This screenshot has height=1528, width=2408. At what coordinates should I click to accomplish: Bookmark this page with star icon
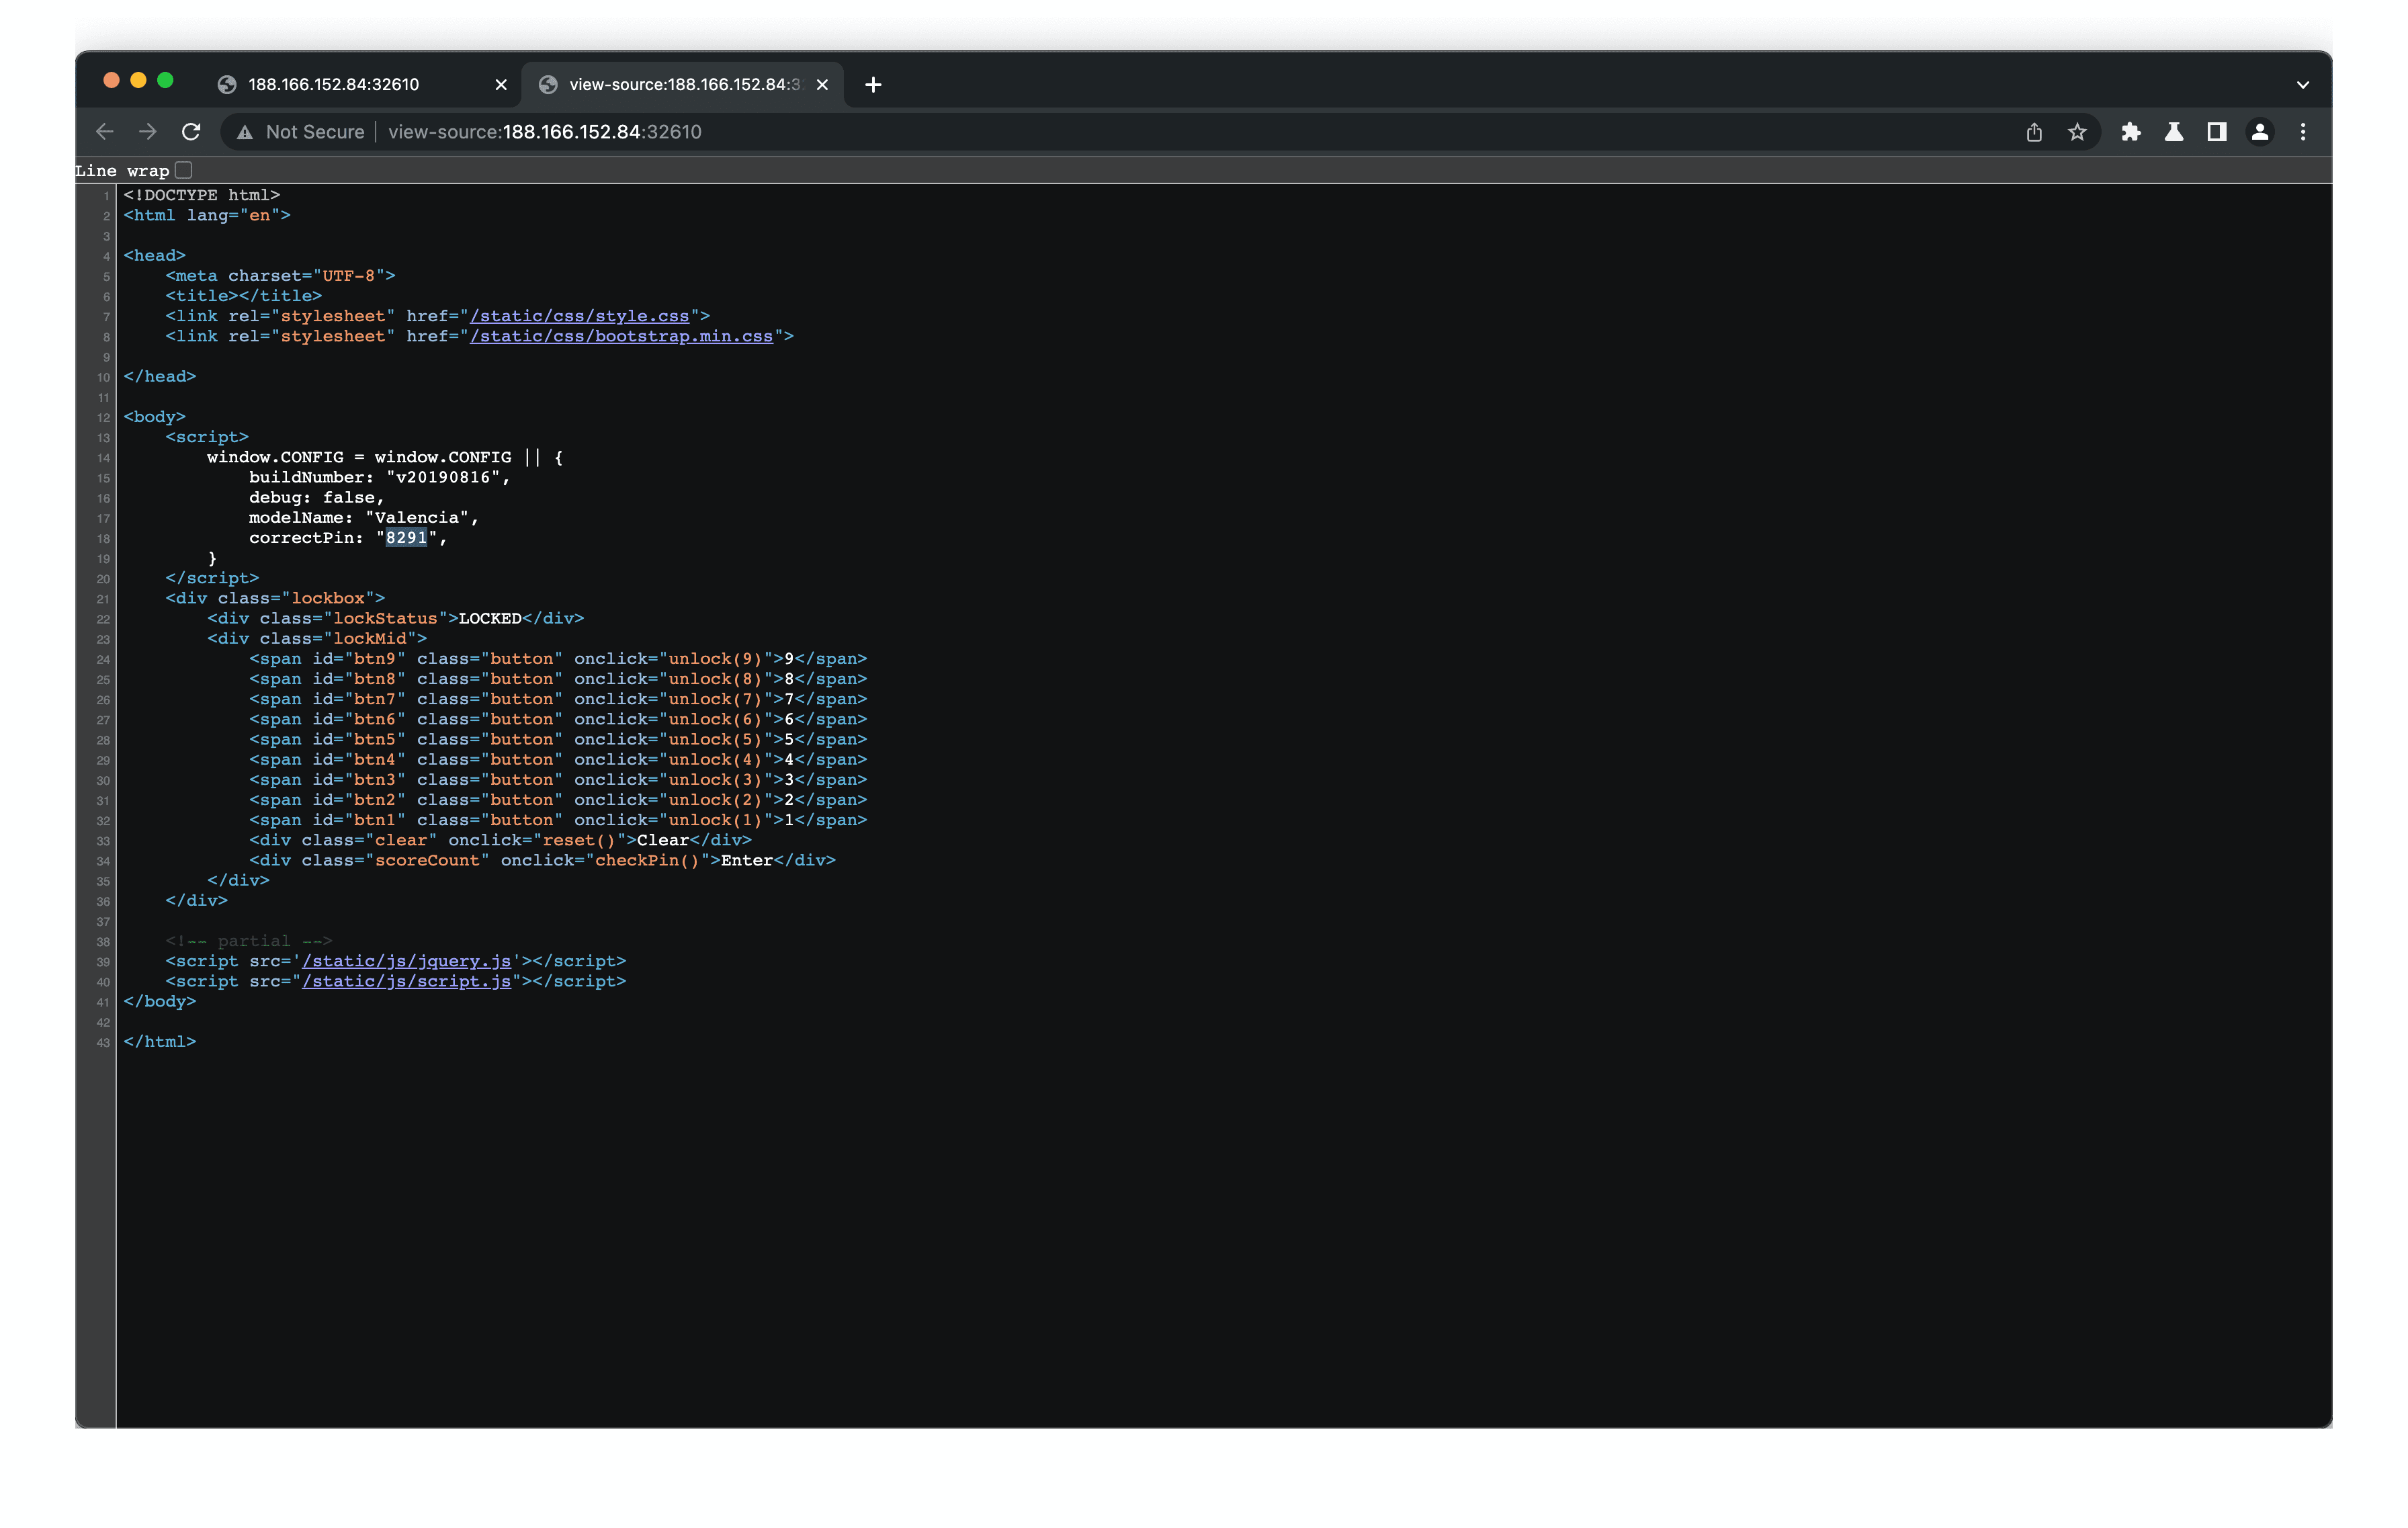click(x=2077, y=132)
